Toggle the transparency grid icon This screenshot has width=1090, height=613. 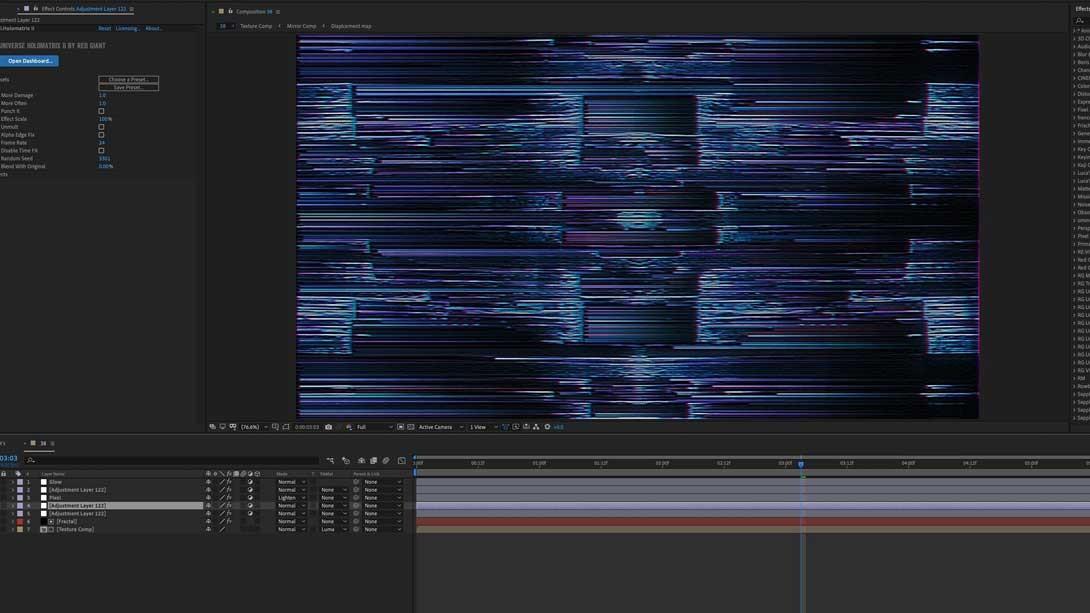click(x=410, y=427)
